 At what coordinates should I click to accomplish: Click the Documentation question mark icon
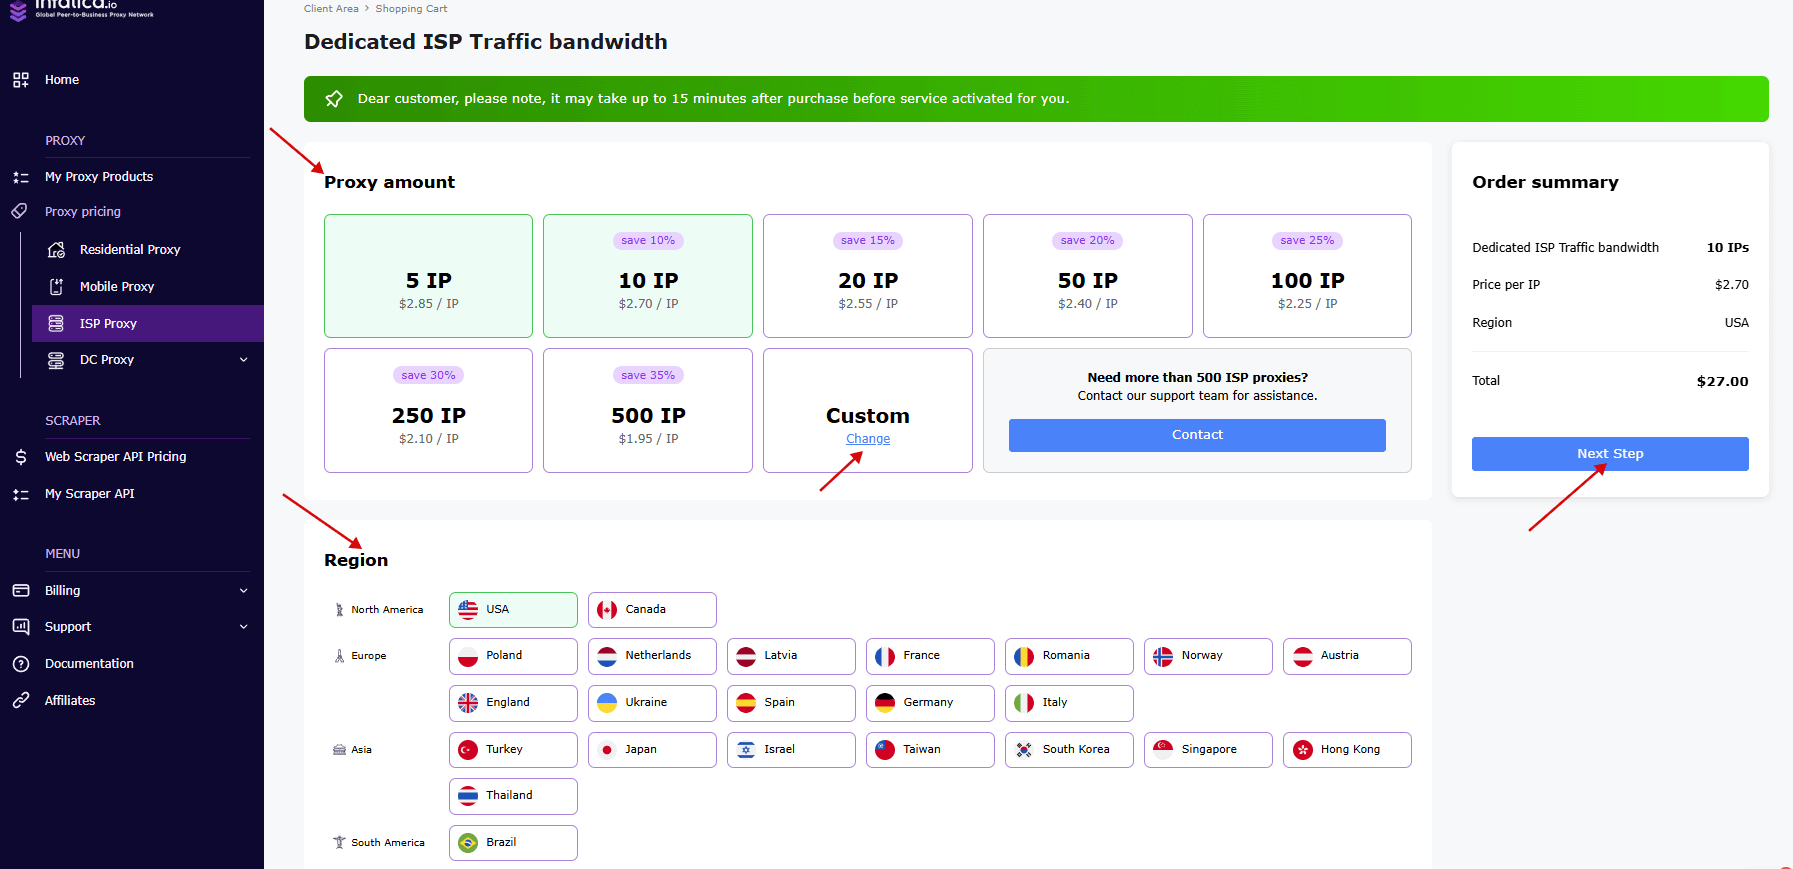(20, 664)
